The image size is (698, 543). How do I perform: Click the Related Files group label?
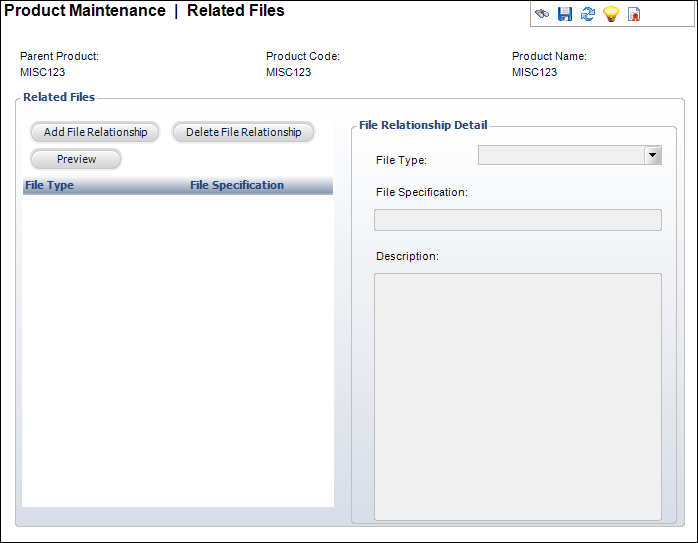click(59, 97)
